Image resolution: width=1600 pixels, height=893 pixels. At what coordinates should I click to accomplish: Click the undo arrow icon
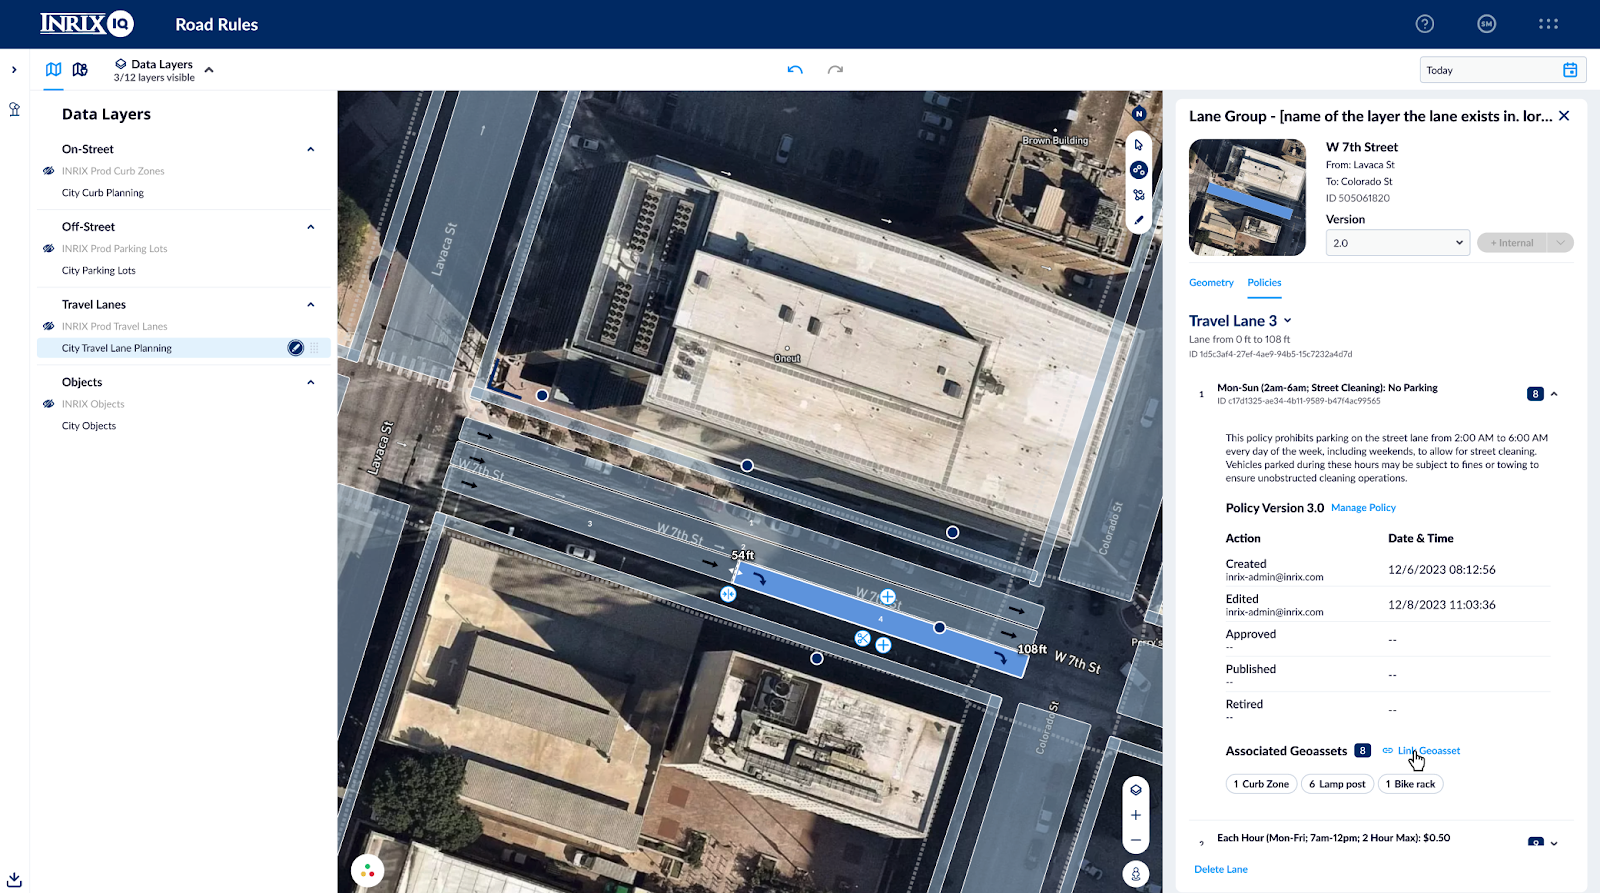795,70
